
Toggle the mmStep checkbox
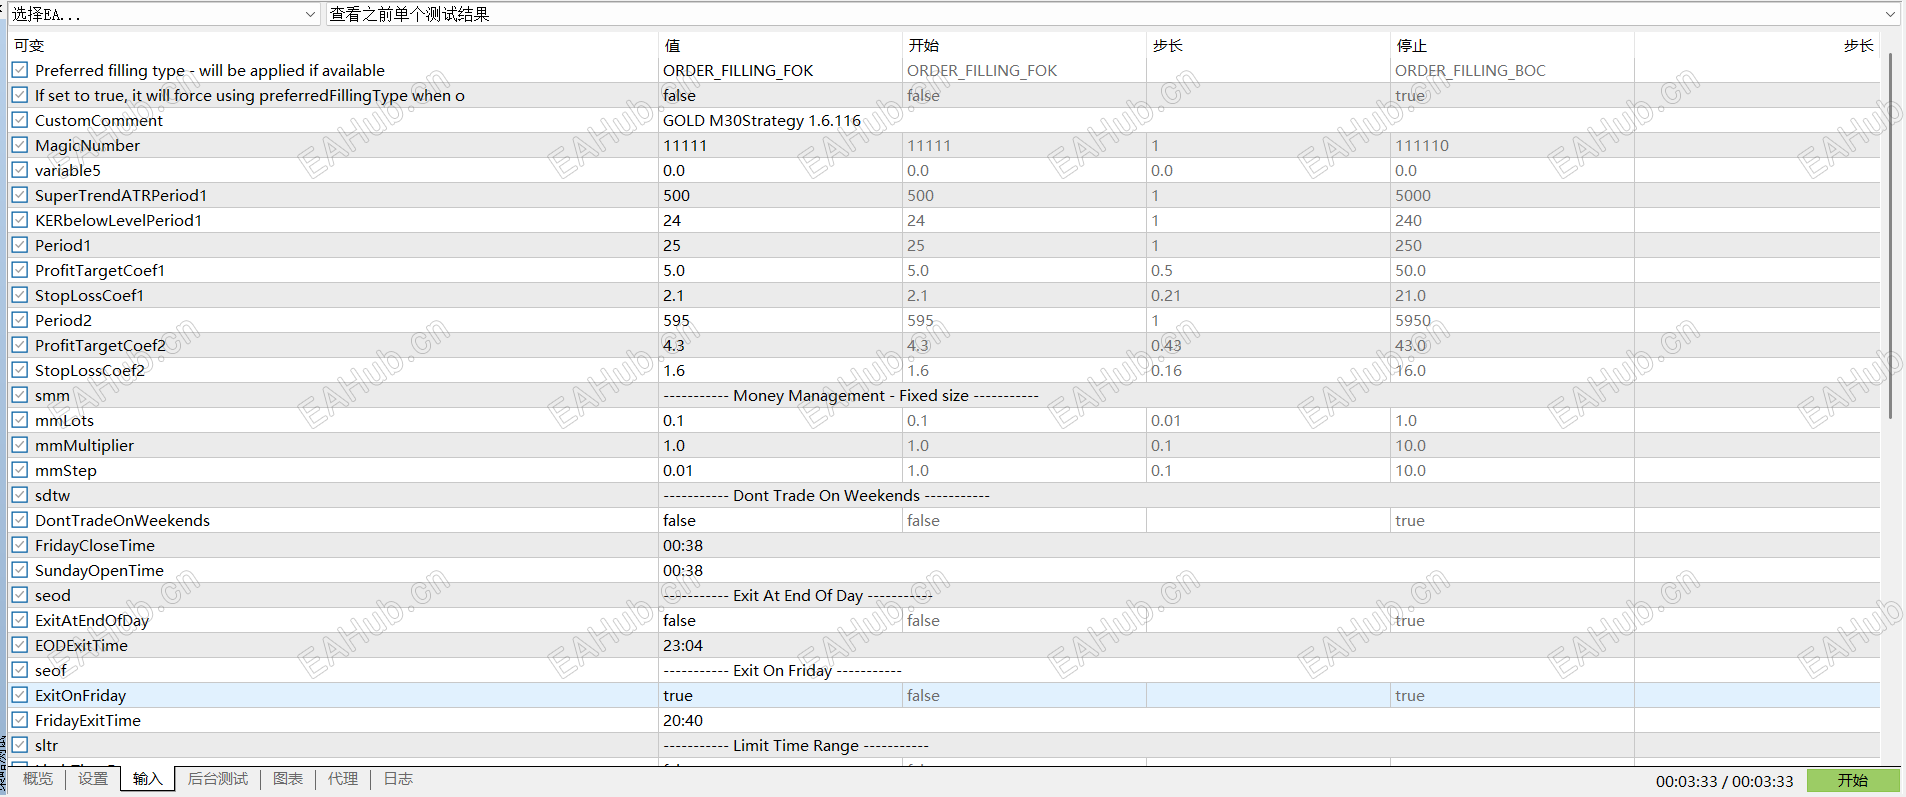tap(20, 470)
